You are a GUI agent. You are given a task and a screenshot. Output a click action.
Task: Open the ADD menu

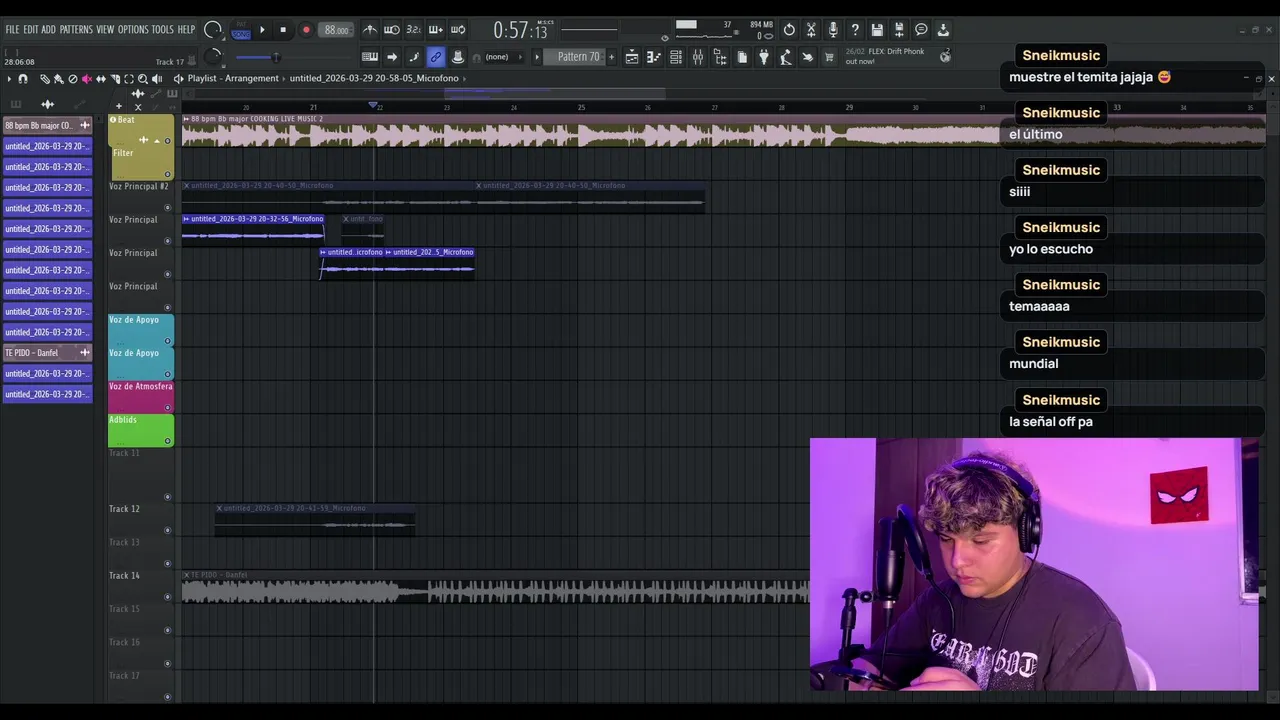click(48, 29)
